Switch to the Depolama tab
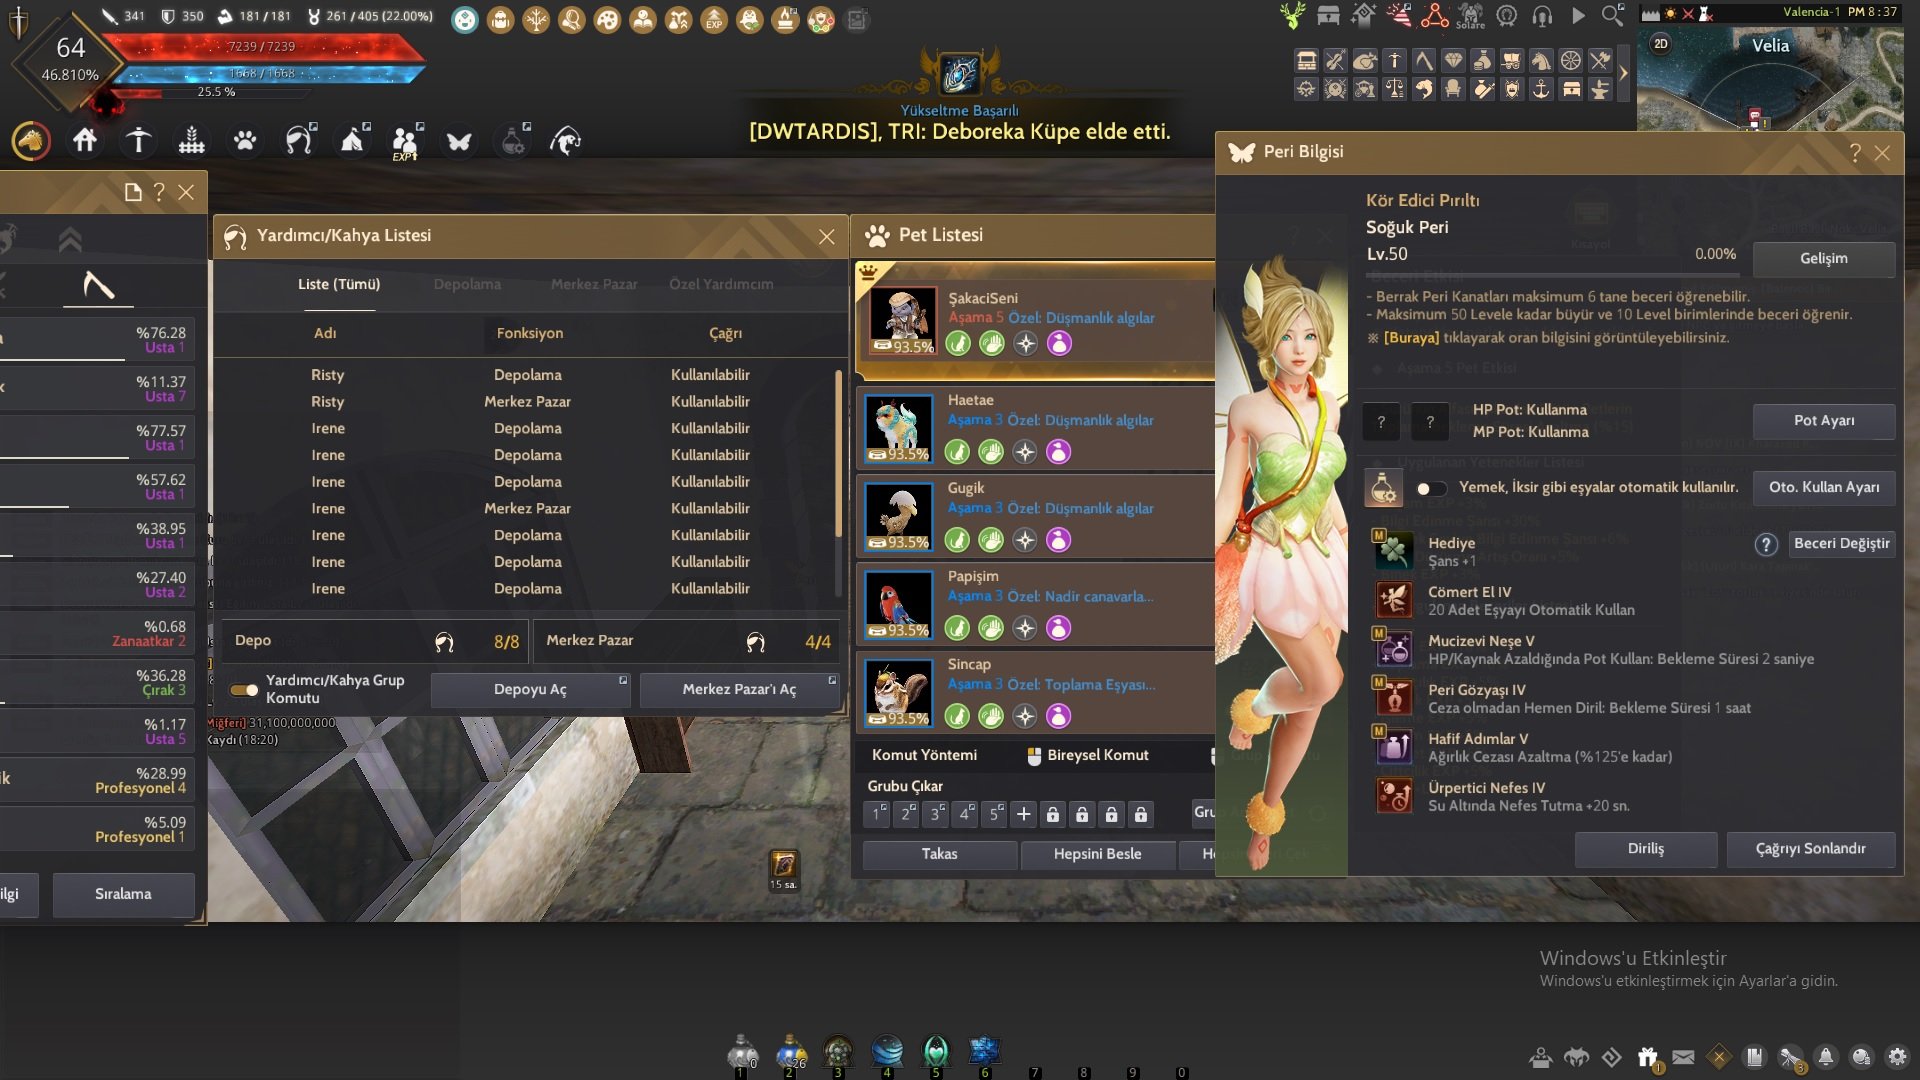This screenshot has height=1080, width=1920. click(467, 284)
